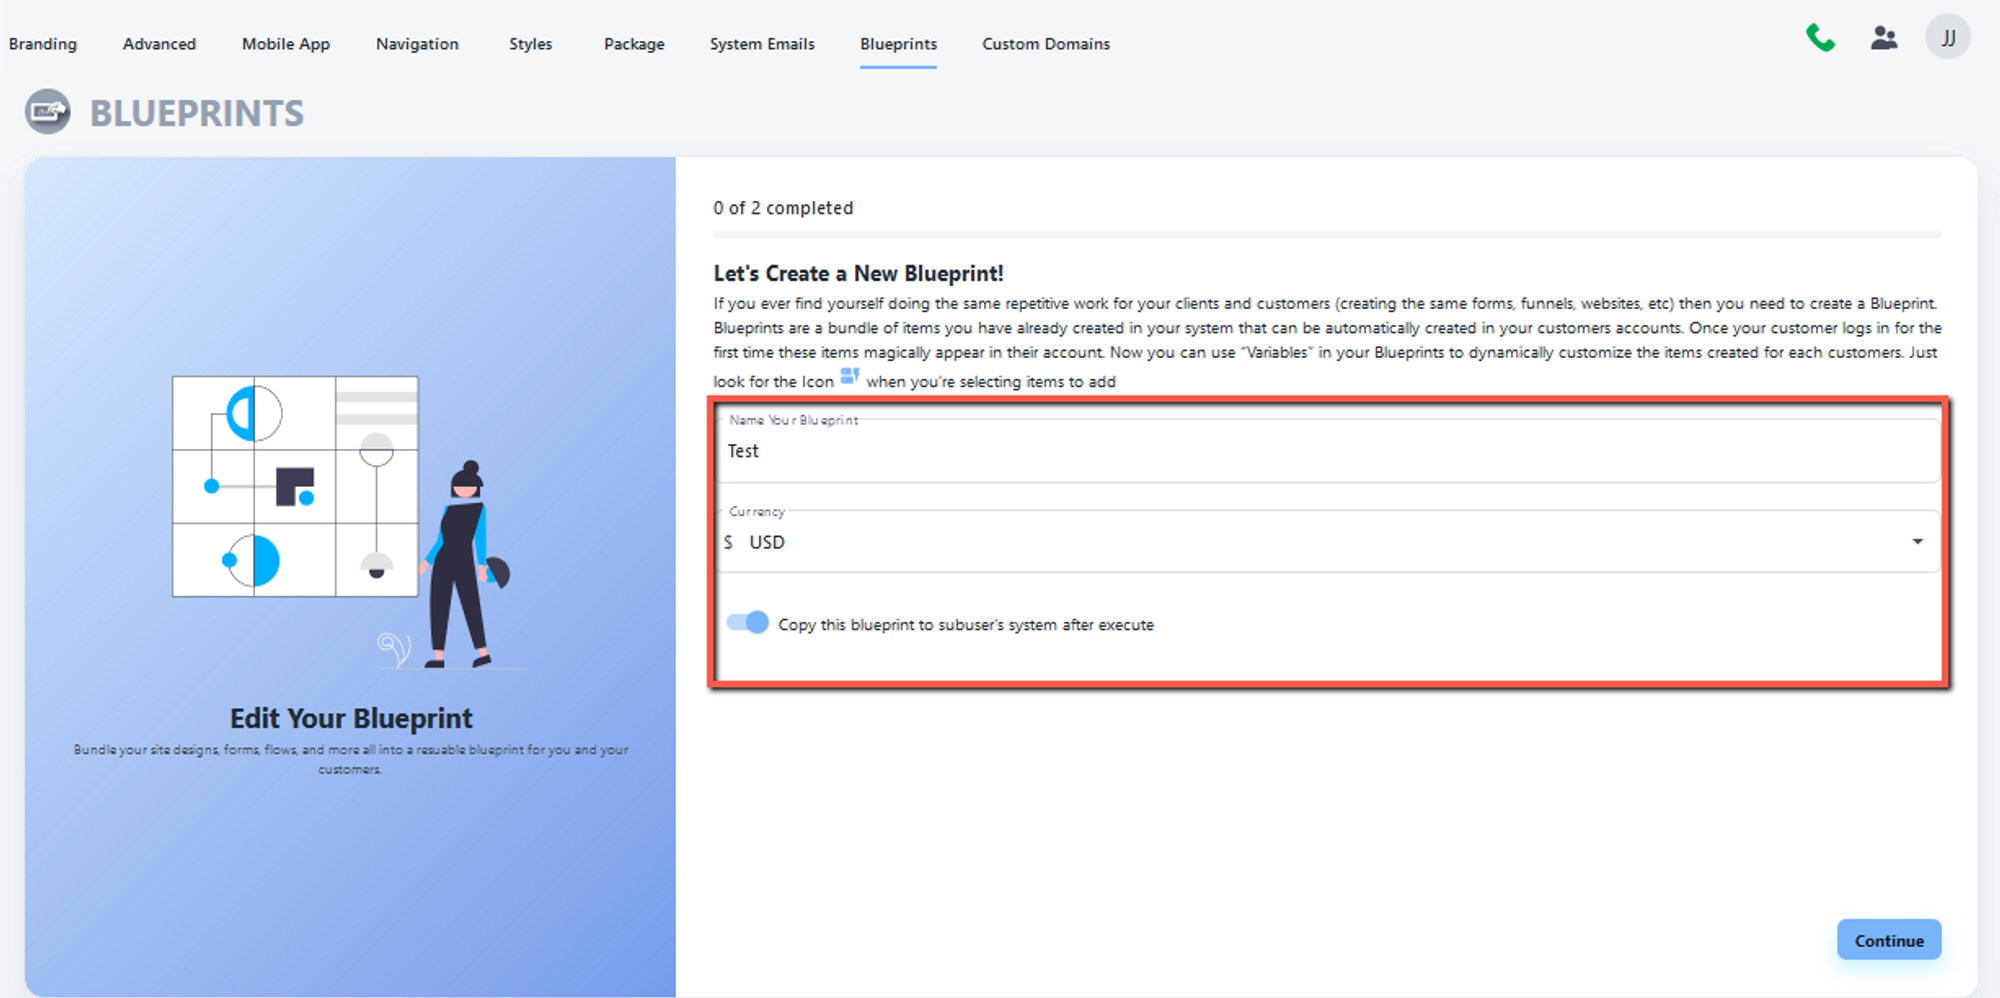Click the Variables icon in description
Viewport: 2000px width, 998px height.
pyautogui.click(x=849, y=377)
